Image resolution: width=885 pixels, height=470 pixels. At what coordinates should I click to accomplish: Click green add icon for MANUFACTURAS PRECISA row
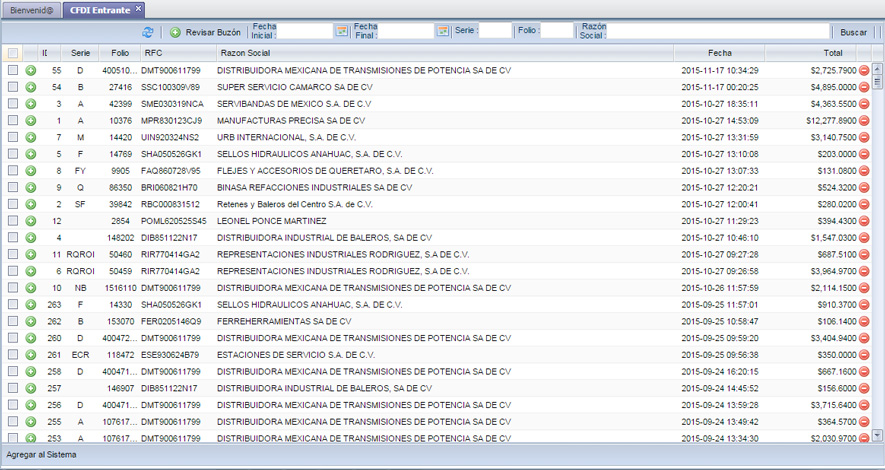(30, 121)
